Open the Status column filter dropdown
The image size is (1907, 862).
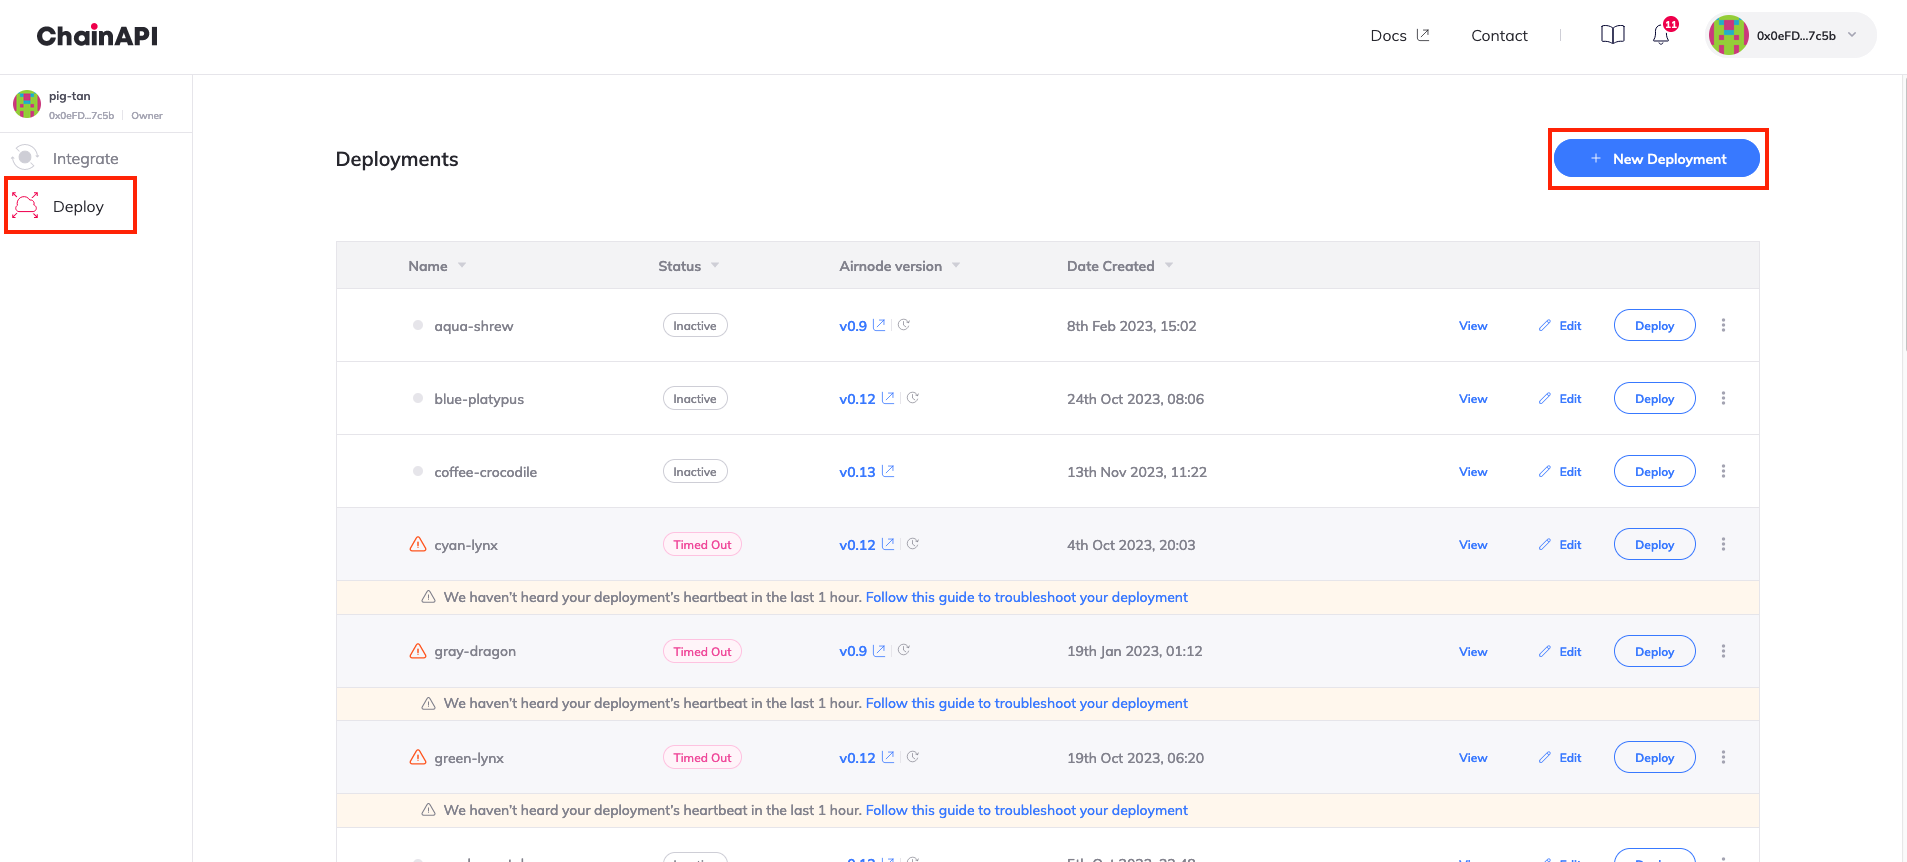(715, 265)
